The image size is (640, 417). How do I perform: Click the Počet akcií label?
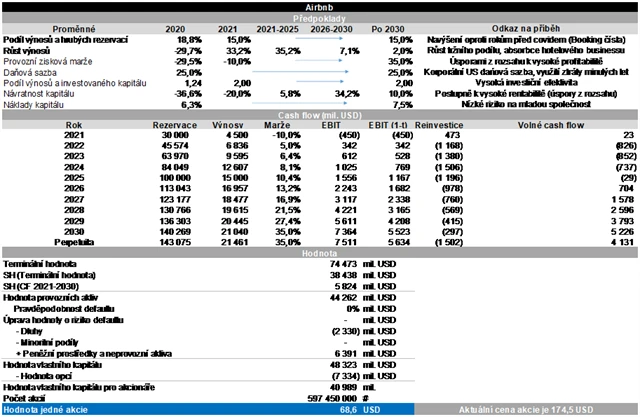(x=24, y=399)
